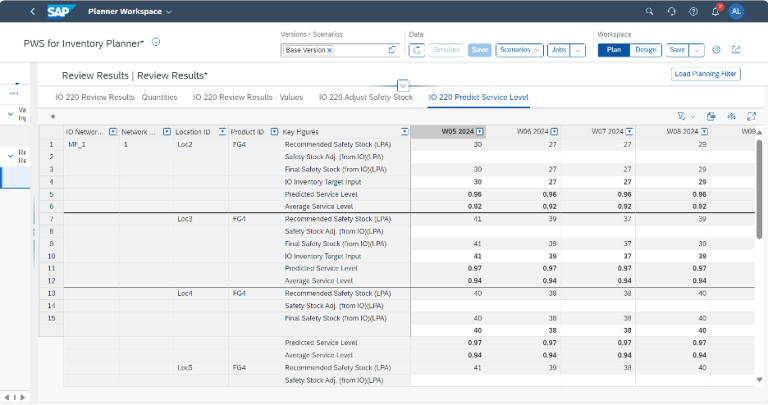Open the W05 2024 column filter dropdown
This screenshot has height=405, width=768.
480,132
